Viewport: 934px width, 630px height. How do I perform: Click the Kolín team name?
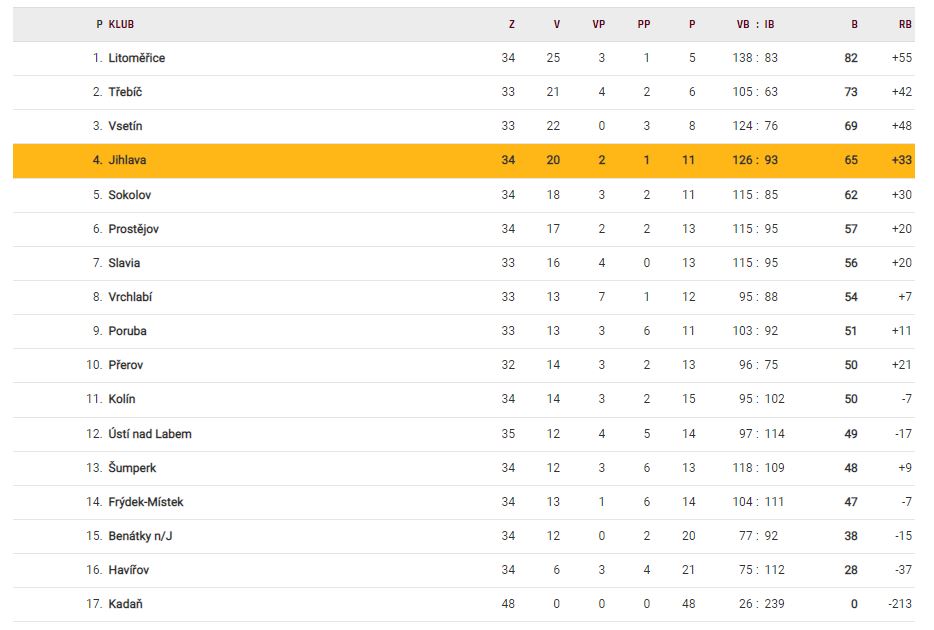[122, 399]
